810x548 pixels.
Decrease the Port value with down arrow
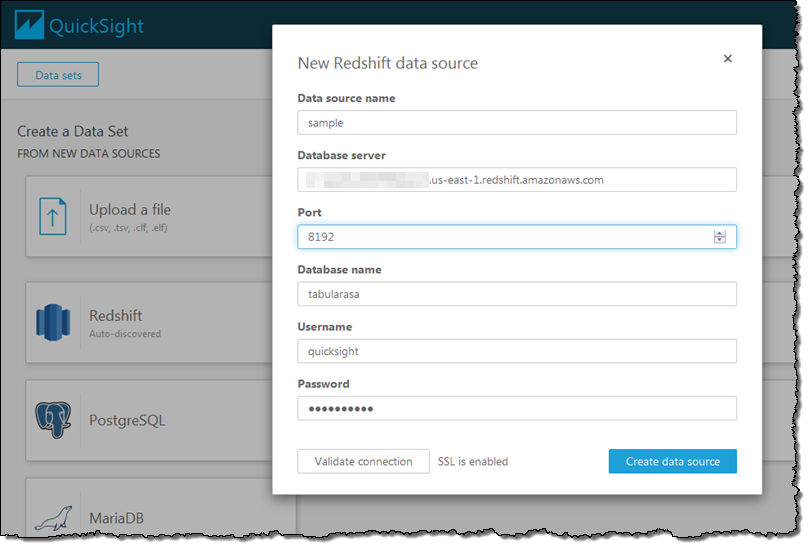(x=720, y=240)
